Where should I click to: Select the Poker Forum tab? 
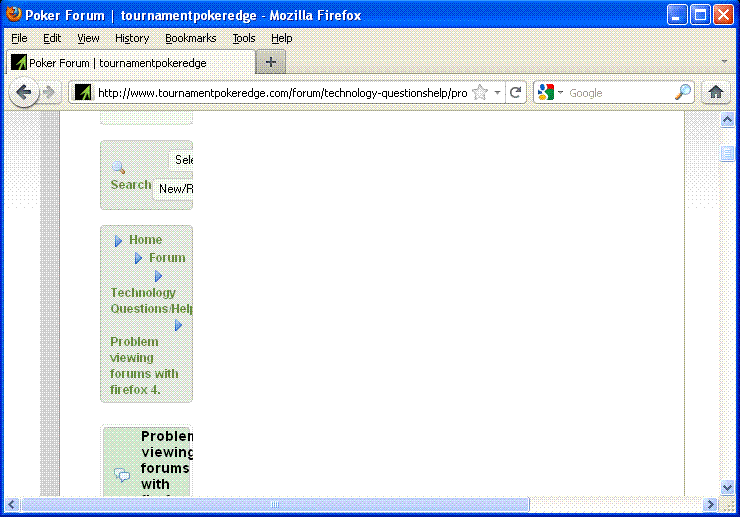(131, 62)
